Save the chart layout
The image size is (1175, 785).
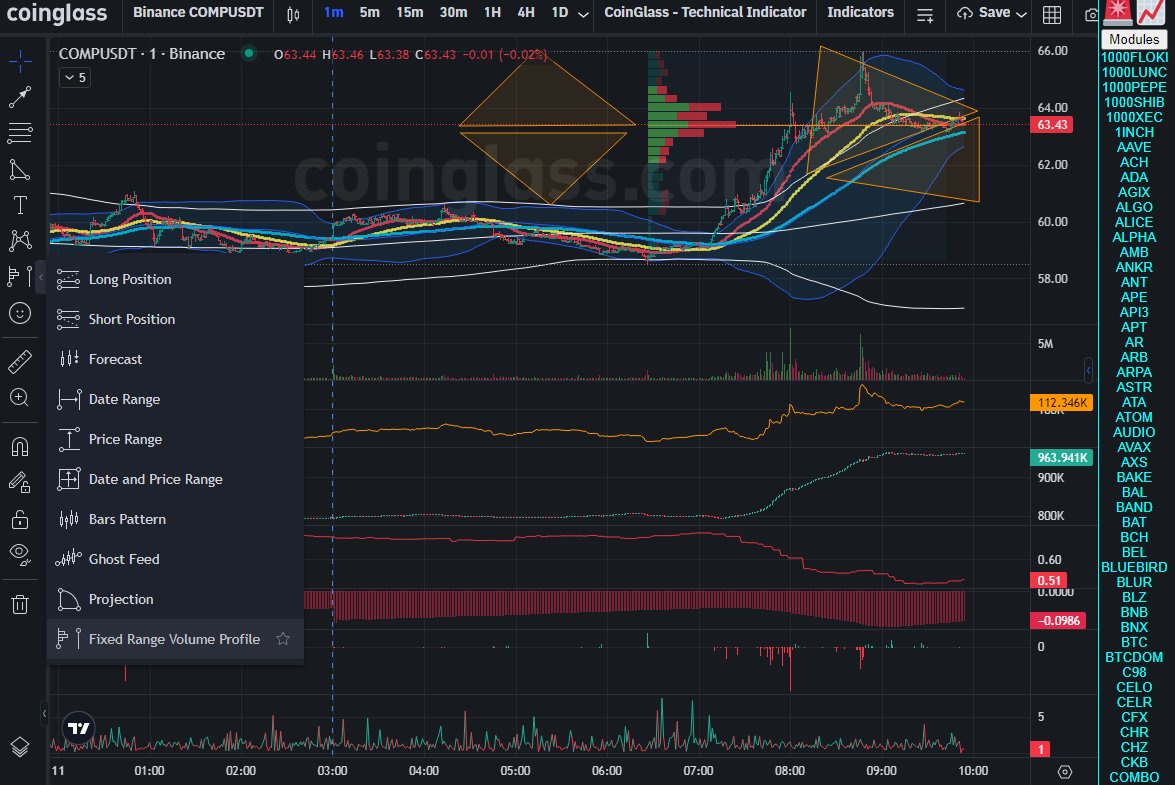(x=983, y=13)
